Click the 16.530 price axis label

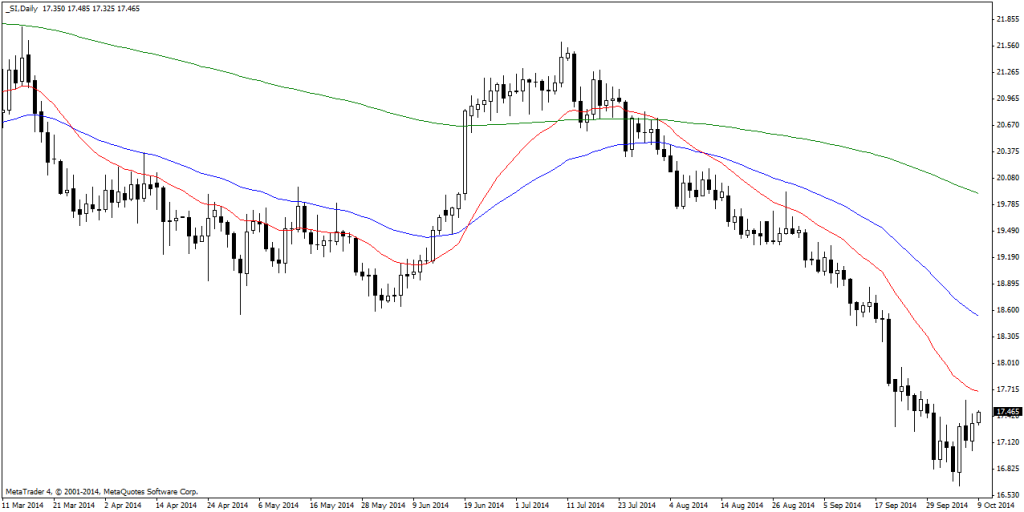[x=1008, y=493]
